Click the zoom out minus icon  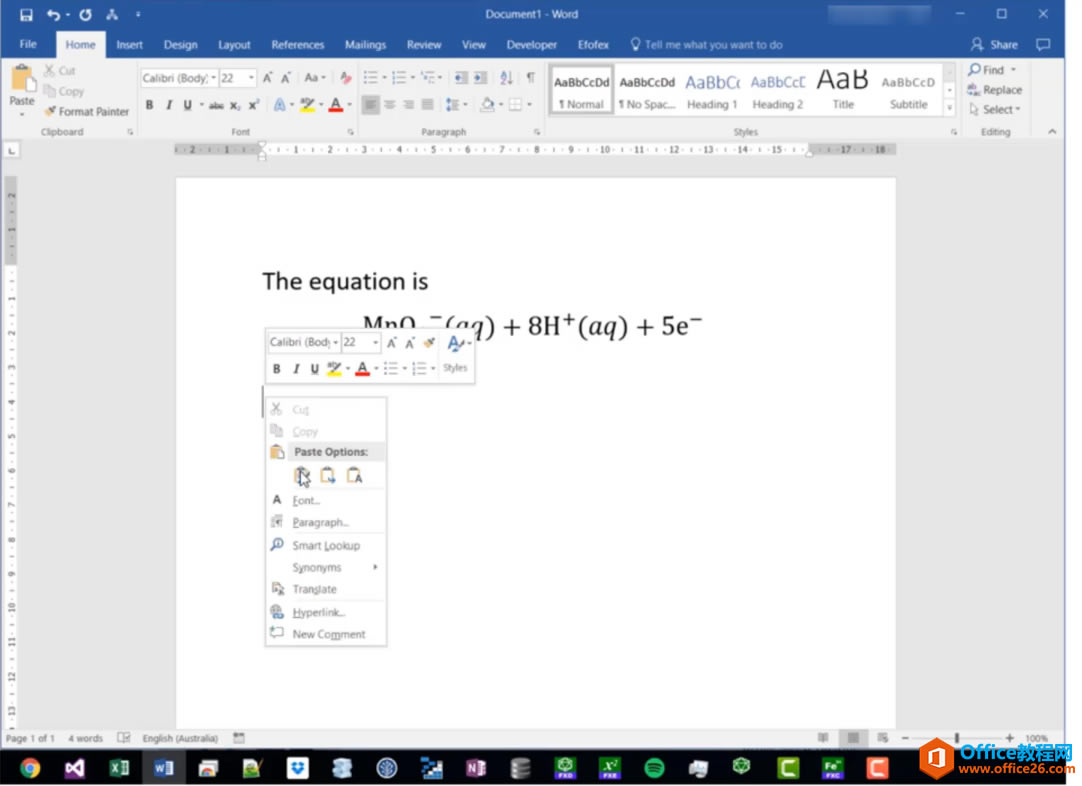pyautogui.click(x=905, y=738)
